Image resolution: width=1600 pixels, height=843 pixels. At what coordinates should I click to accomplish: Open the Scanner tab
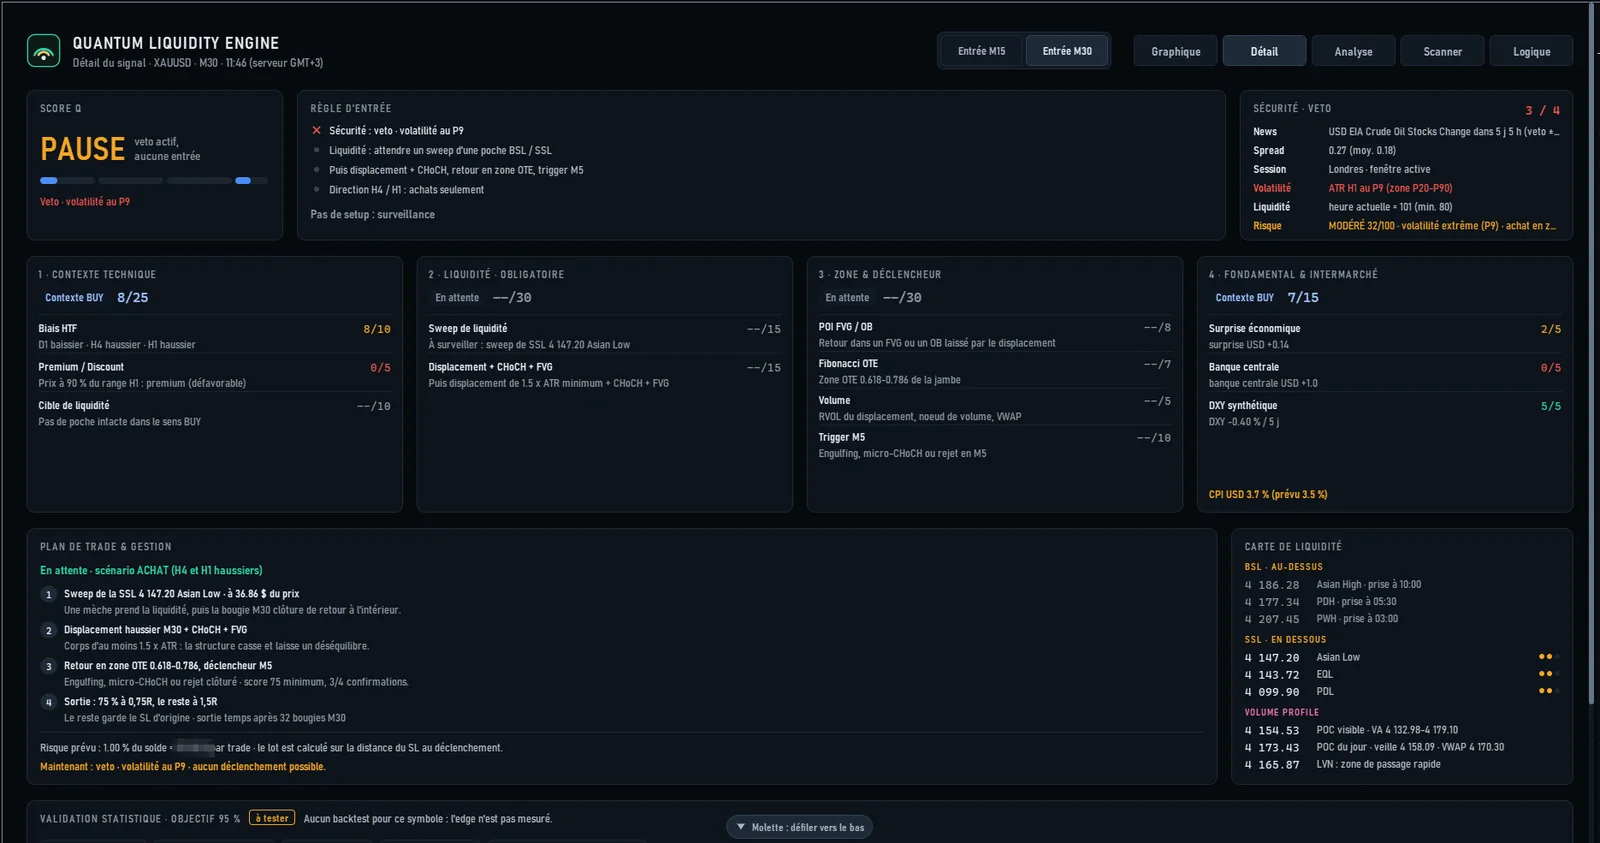tap(1442, 52)
